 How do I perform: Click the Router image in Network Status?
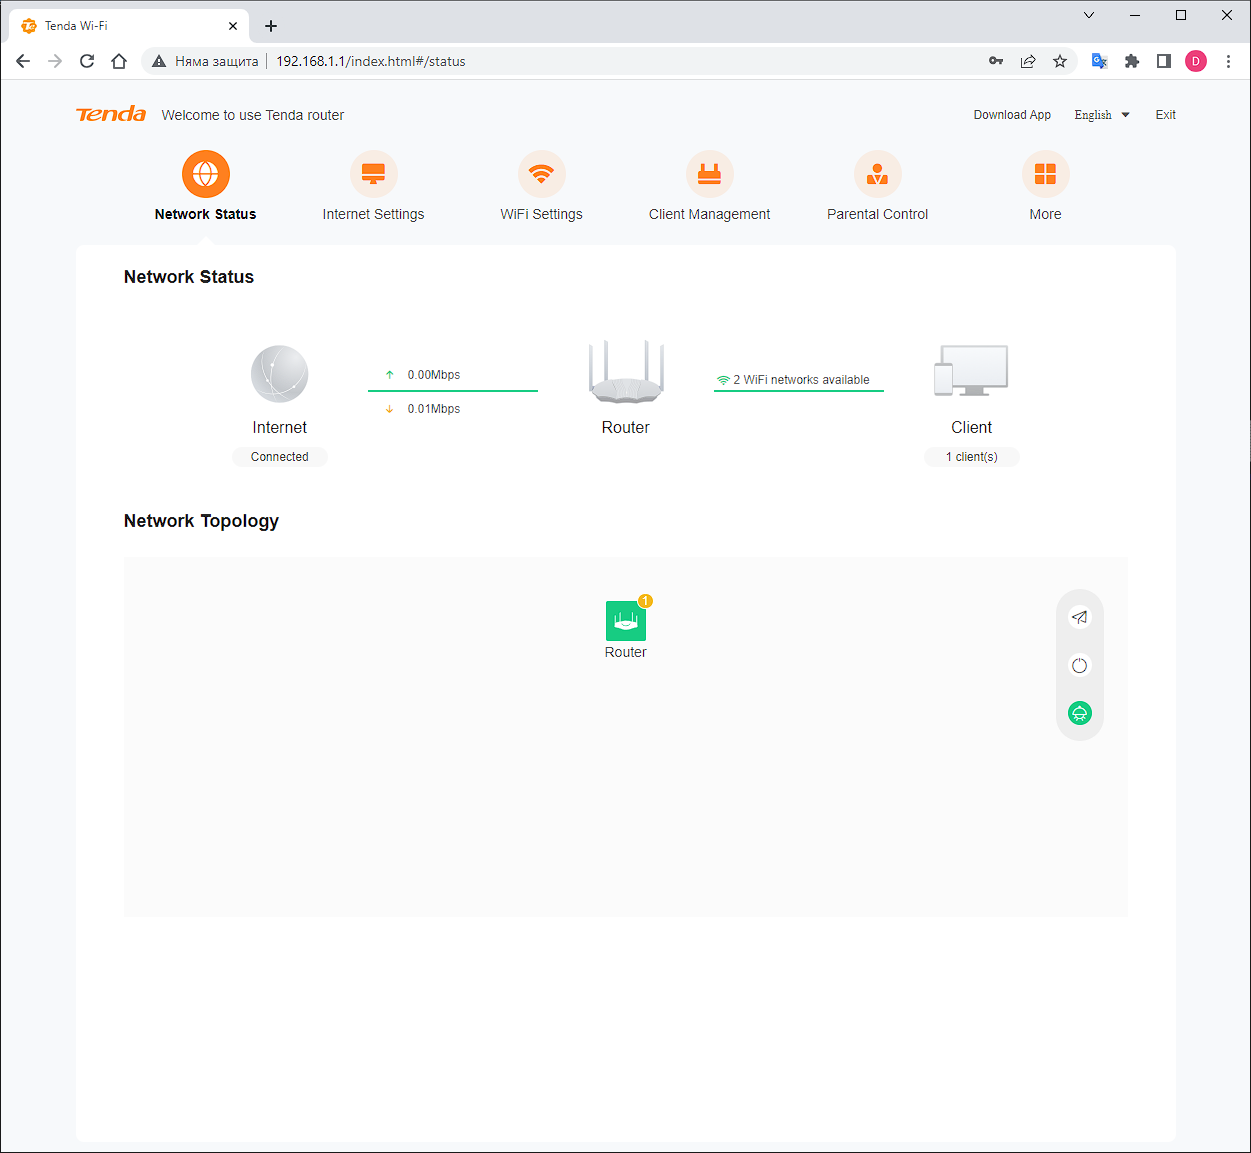(x=626, y=372)
